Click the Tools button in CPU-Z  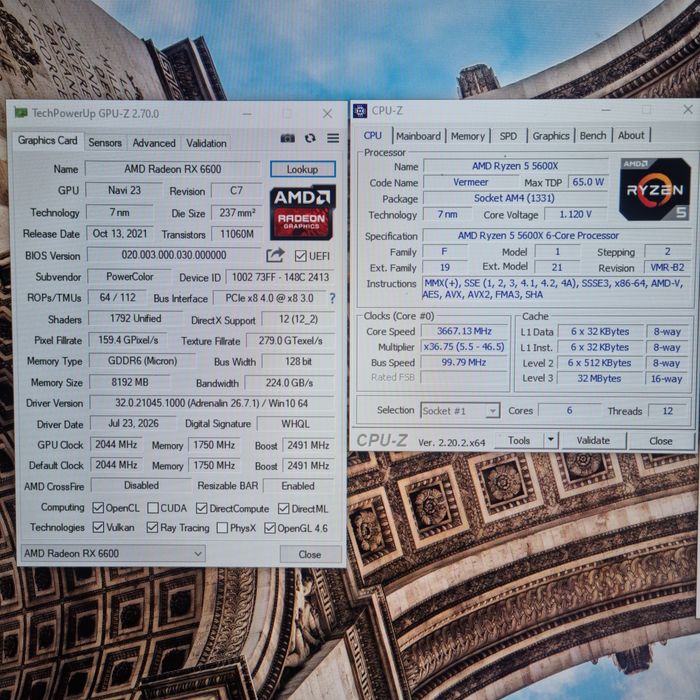(x=519, y=440)
